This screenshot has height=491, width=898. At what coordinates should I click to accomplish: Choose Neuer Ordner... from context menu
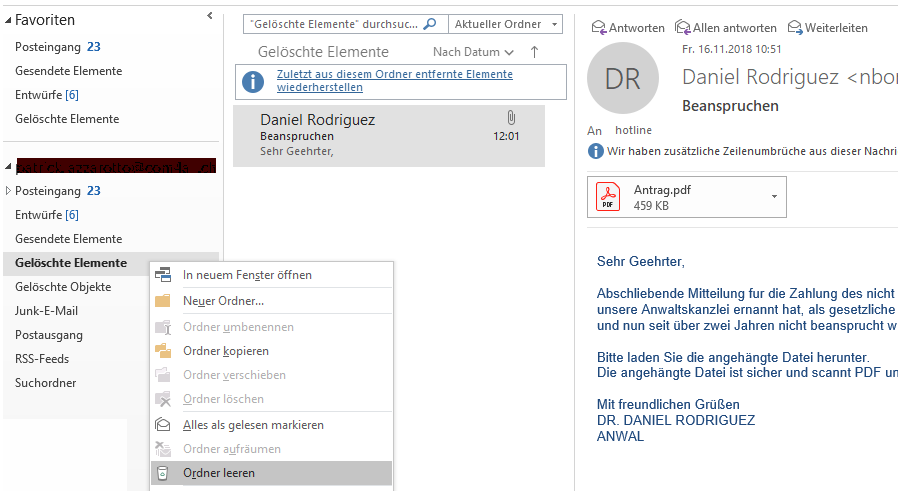pyautogui.click(x=223, y=301)
